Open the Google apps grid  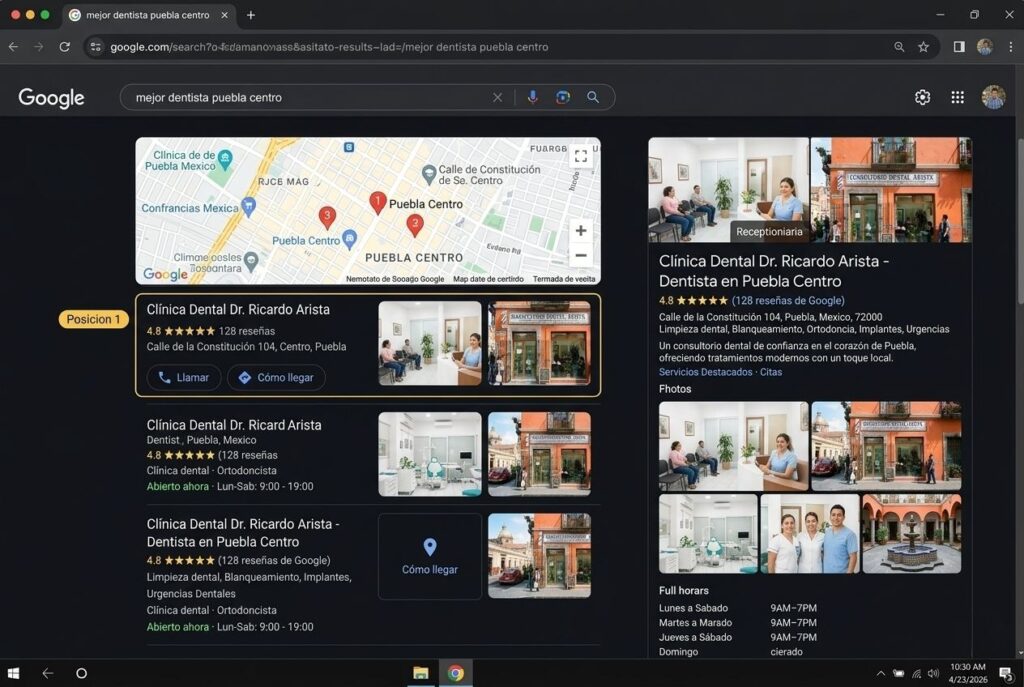pyautogui.click(x=957, y=97)
